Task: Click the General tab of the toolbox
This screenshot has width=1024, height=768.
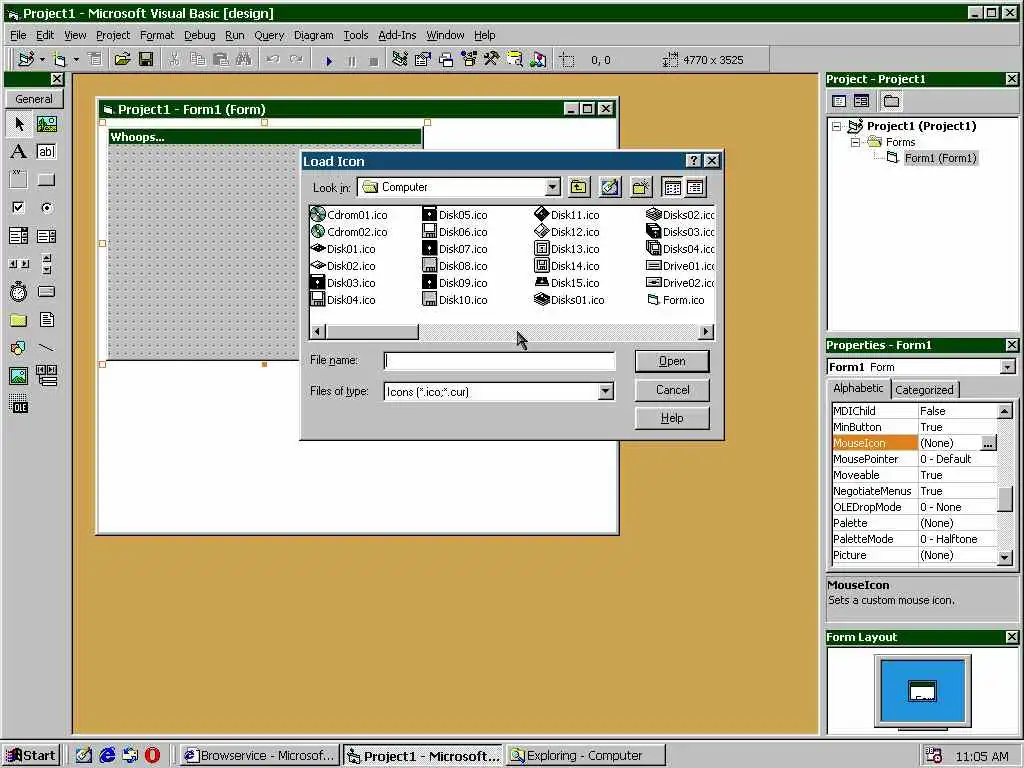Action: tap(34, 99)
